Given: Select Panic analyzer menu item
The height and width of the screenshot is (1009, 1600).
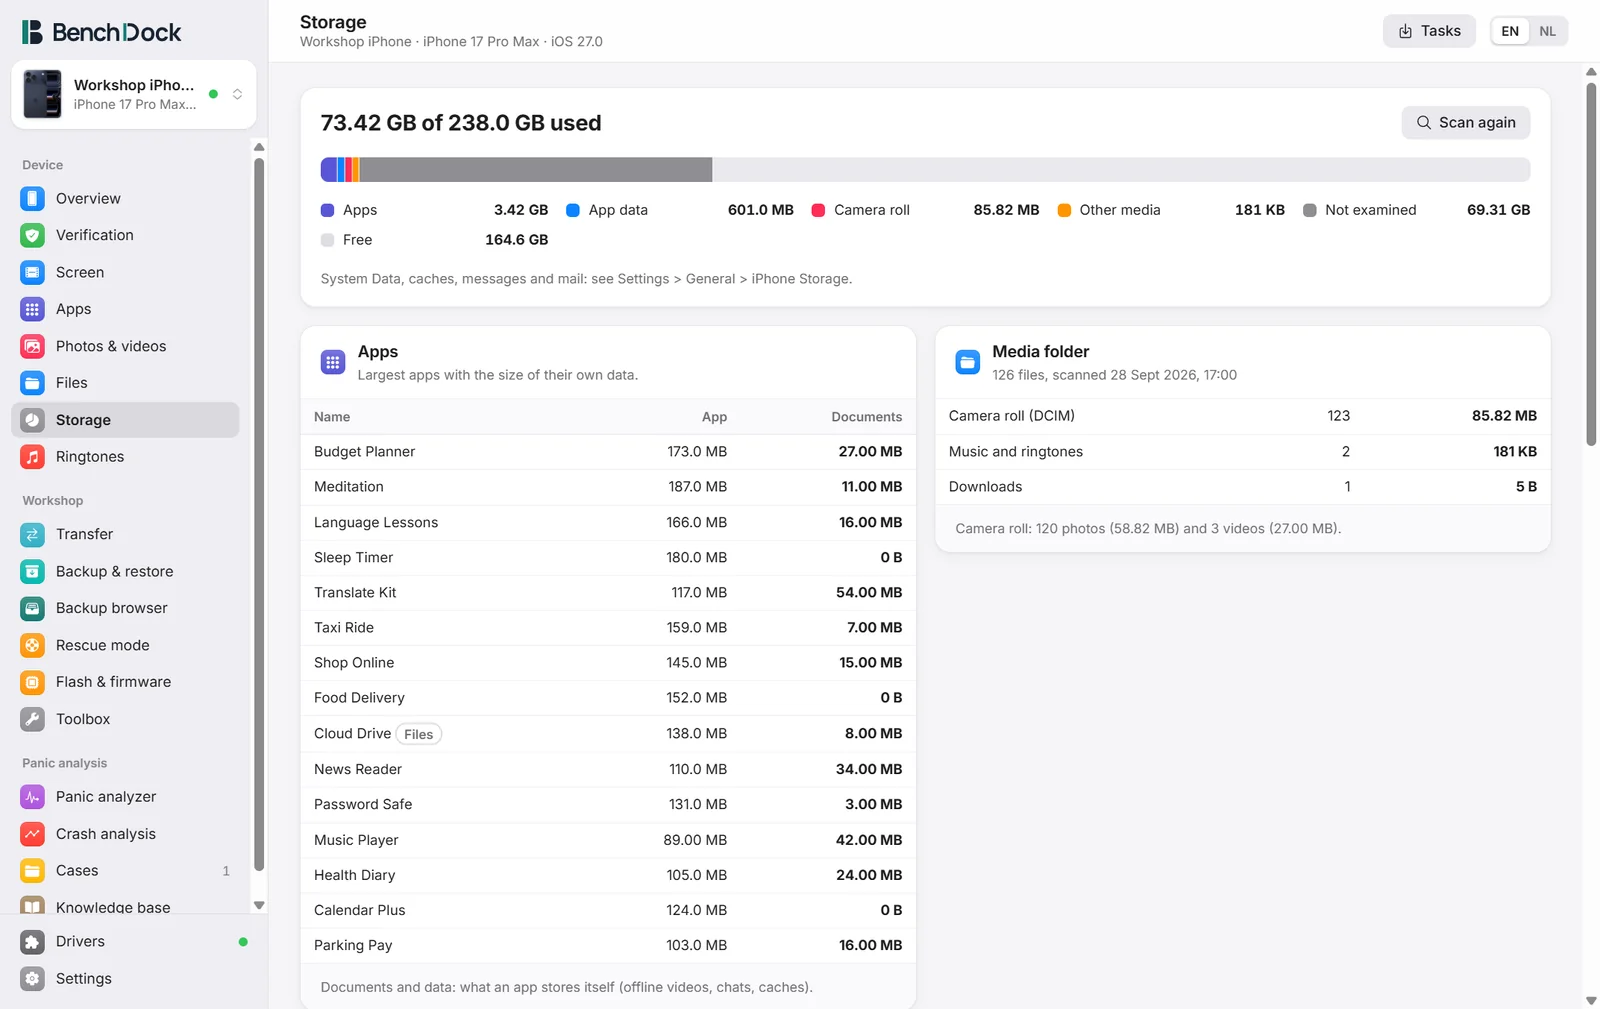Looking at the screenshot, I should pos(125,797).
